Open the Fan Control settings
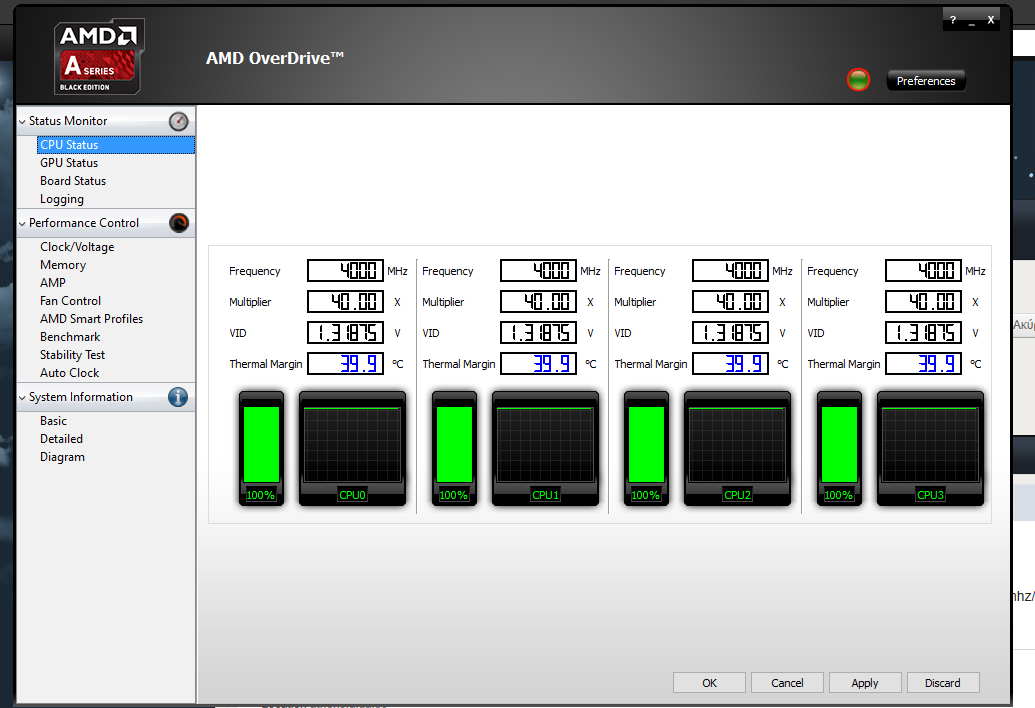Image resolution: width=1035 pixels, height=708 pixels. pyautogui.click(x=70, y=301)
